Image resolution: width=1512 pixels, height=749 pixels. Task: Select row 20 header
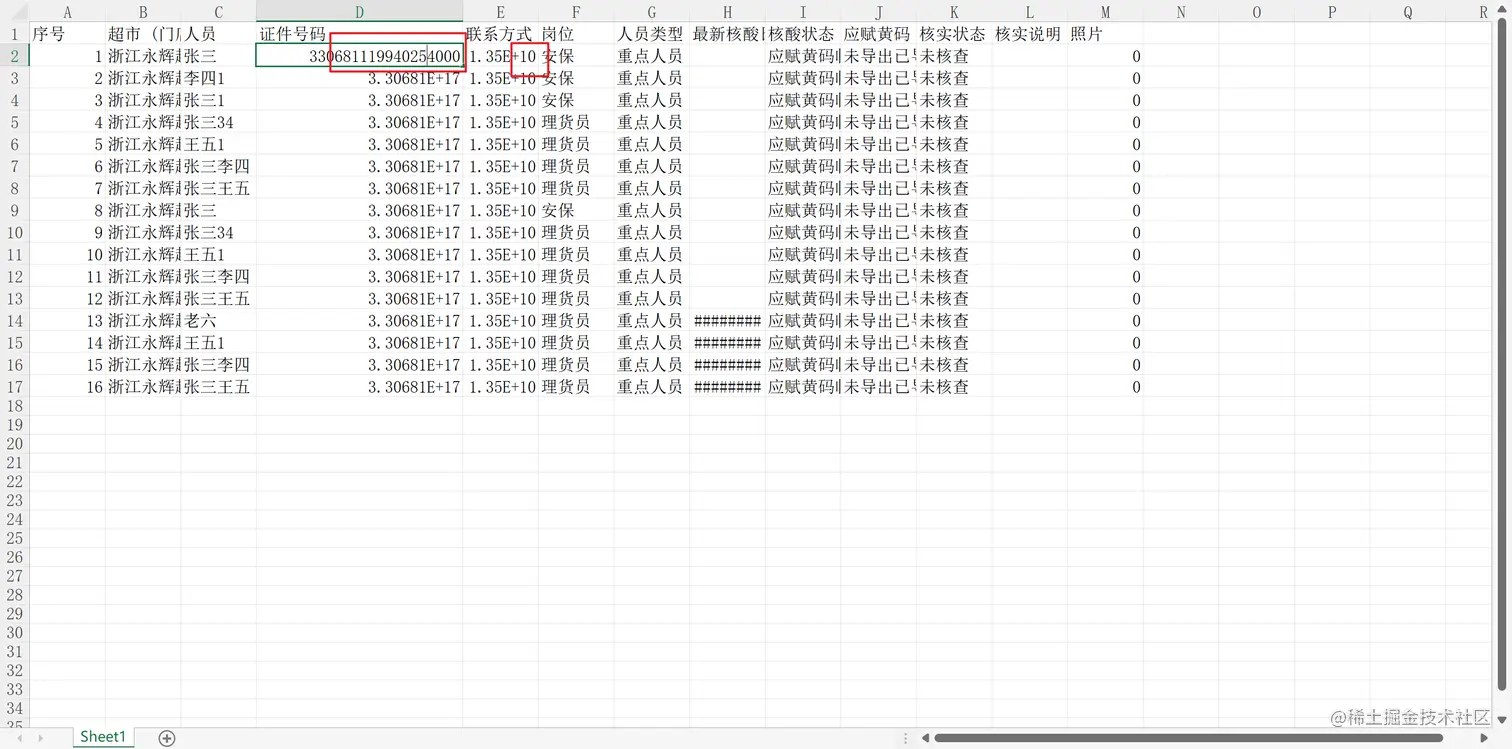pos(14,444)
